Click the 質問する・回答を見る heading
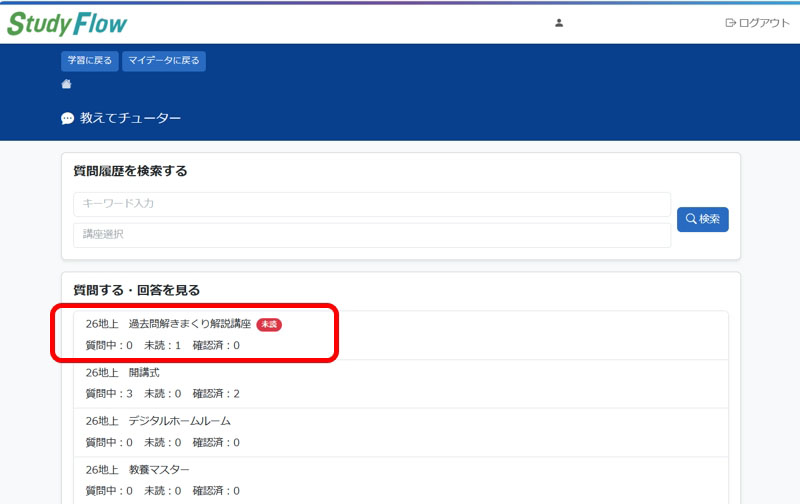 click(137, 290)
